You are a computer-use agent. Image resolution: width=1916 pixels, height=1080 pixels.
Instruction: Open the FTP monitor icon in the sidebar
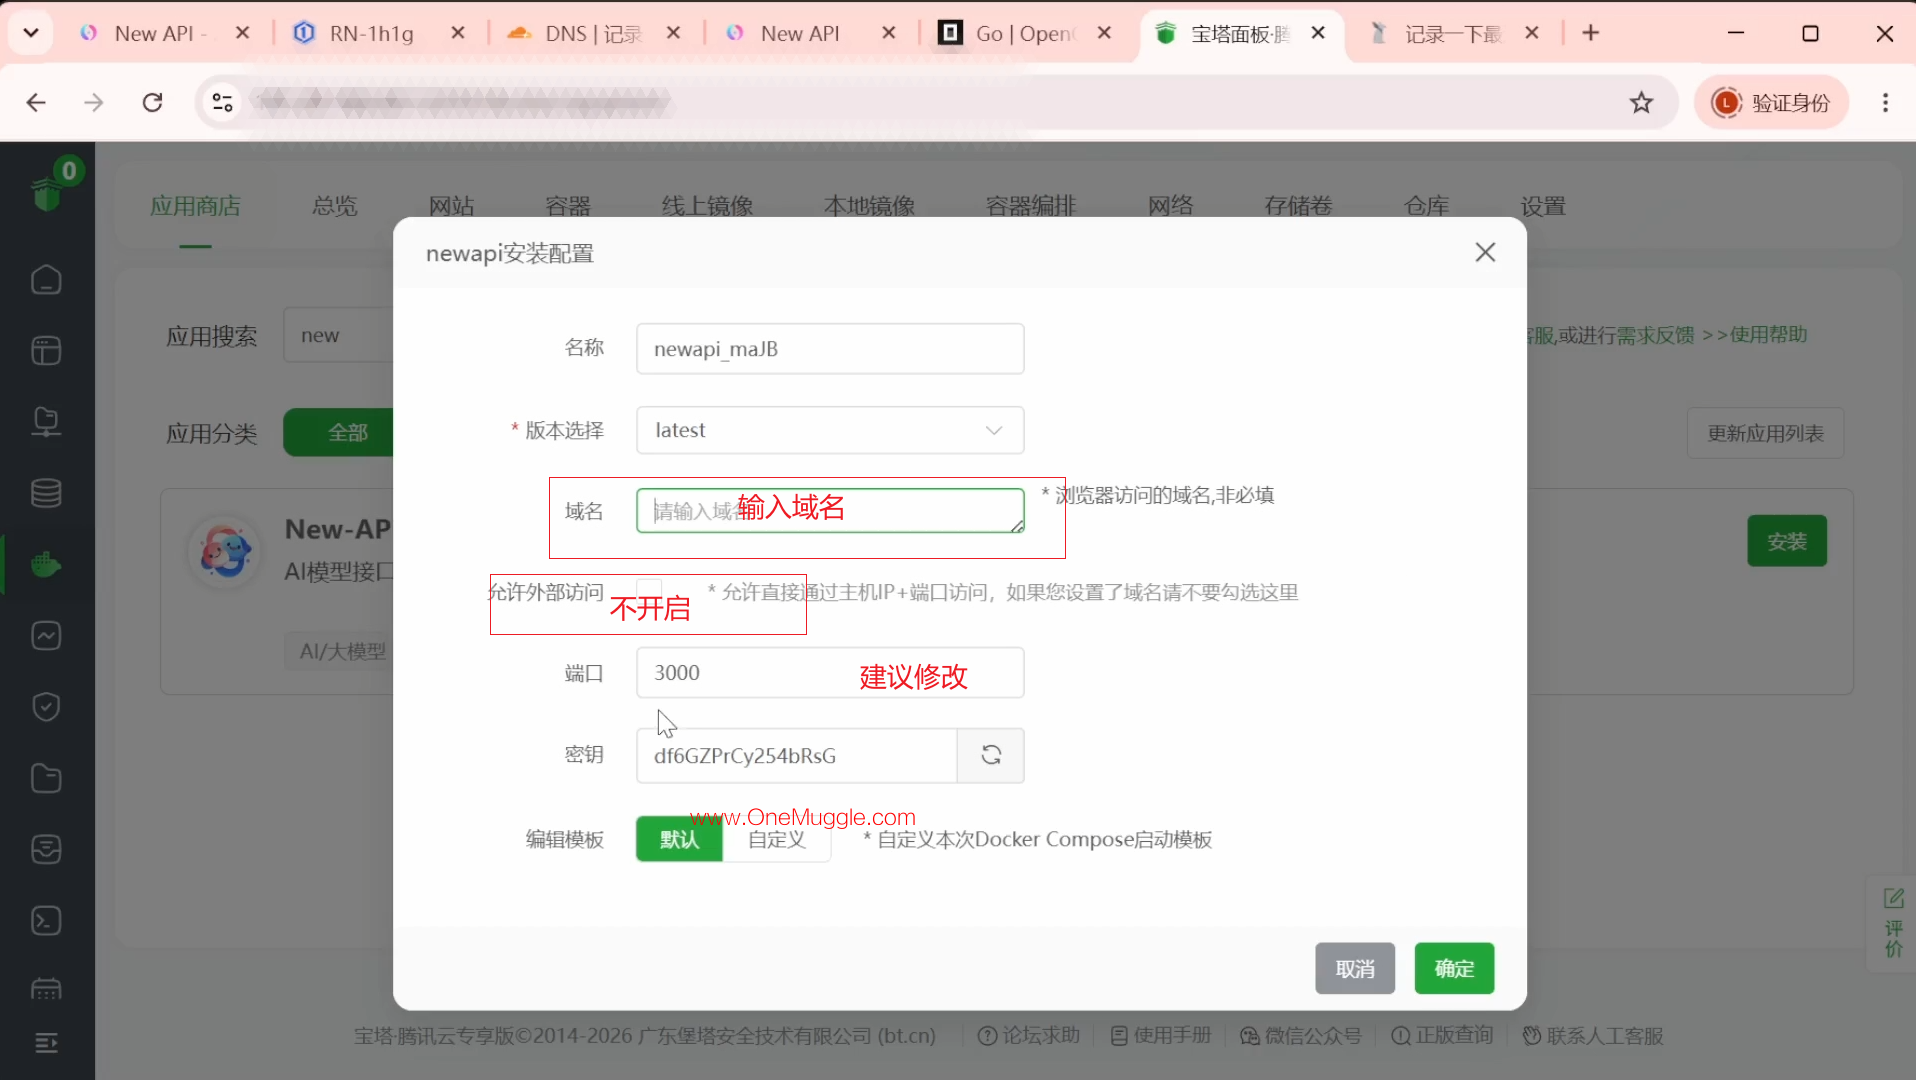pos(46,422)
